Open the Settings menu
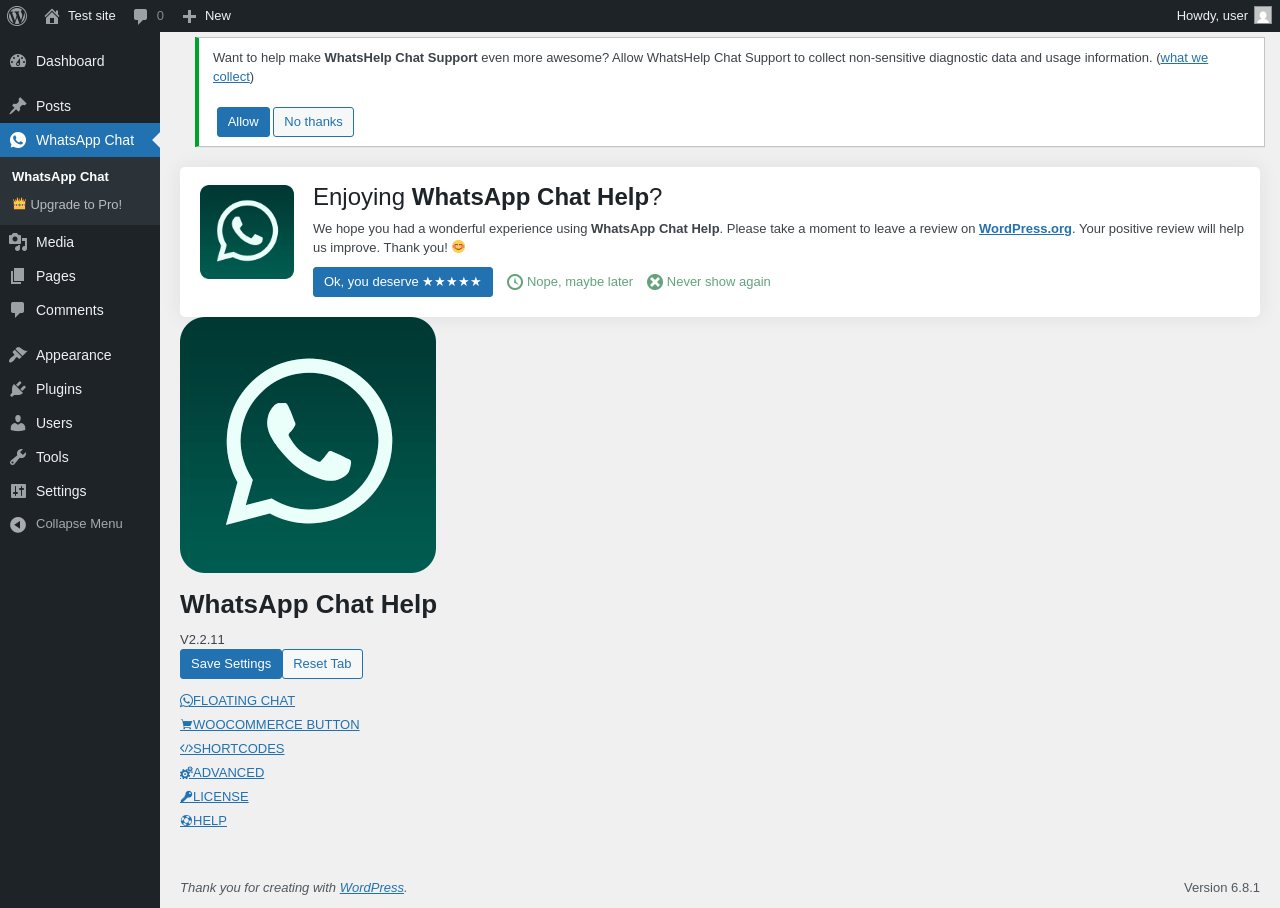Image resolution: width=1280 pixels, height=908 pixels. point(80,491)
